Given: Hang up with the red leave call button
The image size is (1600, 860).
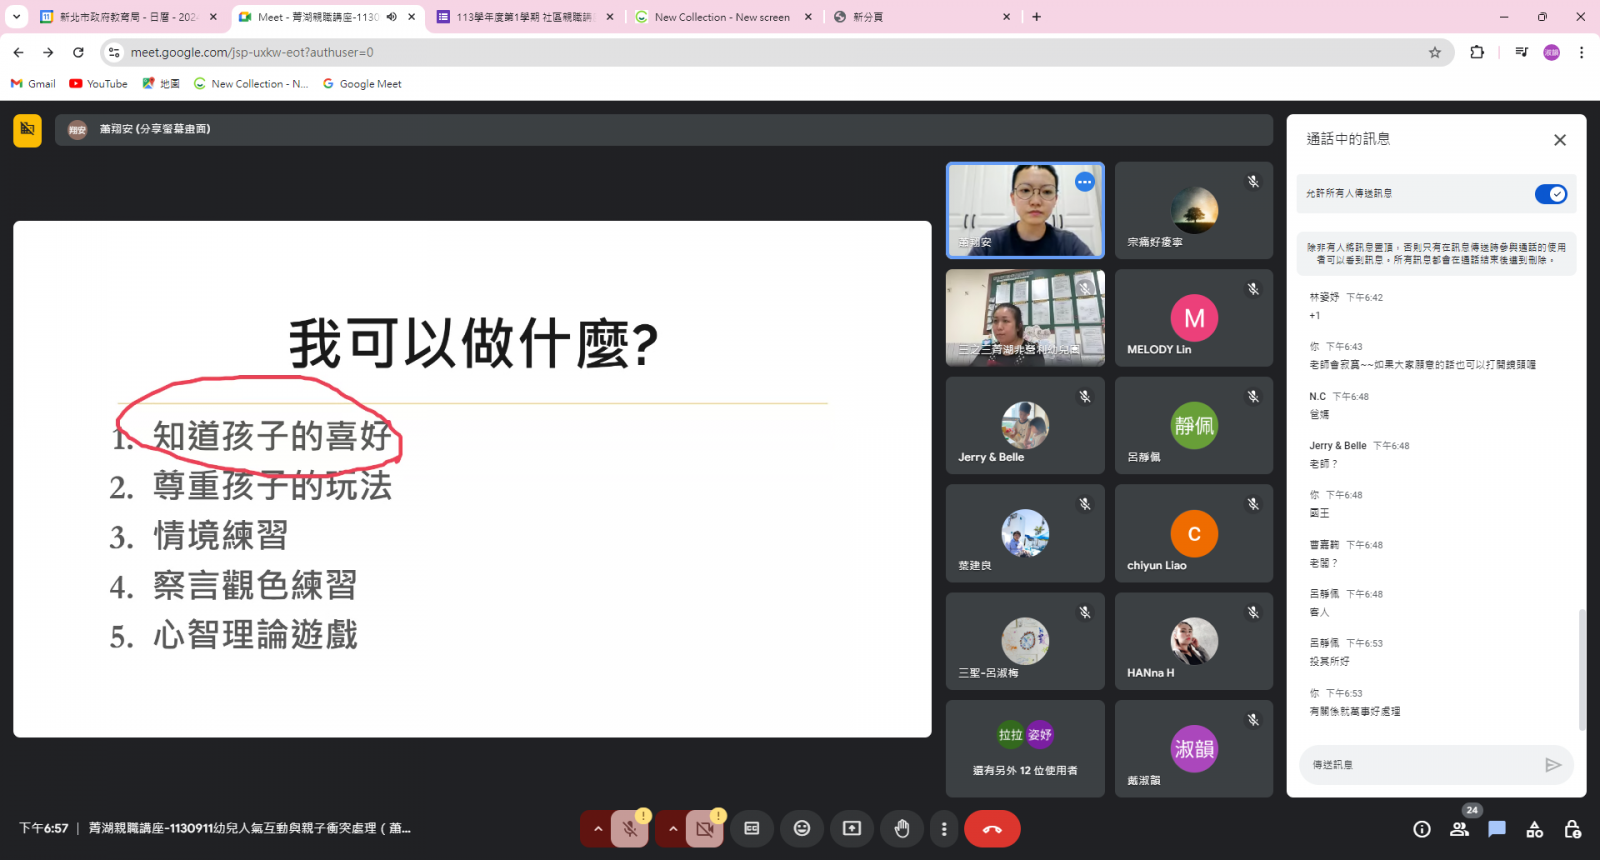Looking at the screenshot, I should click(x=992, y=828).
